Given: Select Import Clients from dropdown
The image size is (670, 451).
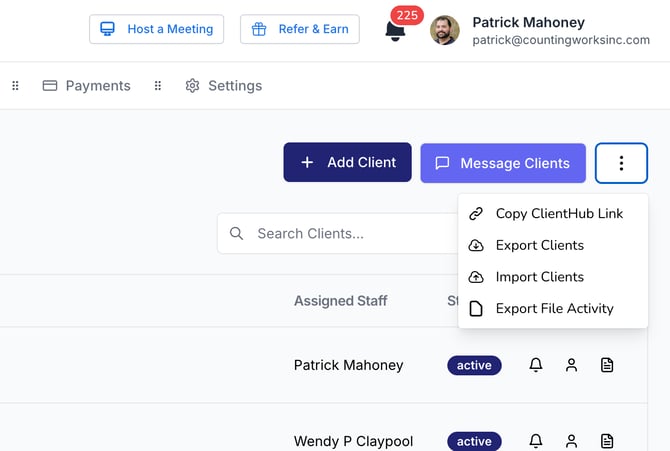Looking at the screenshot, I should pyautogui.click(x=539, y=277).
